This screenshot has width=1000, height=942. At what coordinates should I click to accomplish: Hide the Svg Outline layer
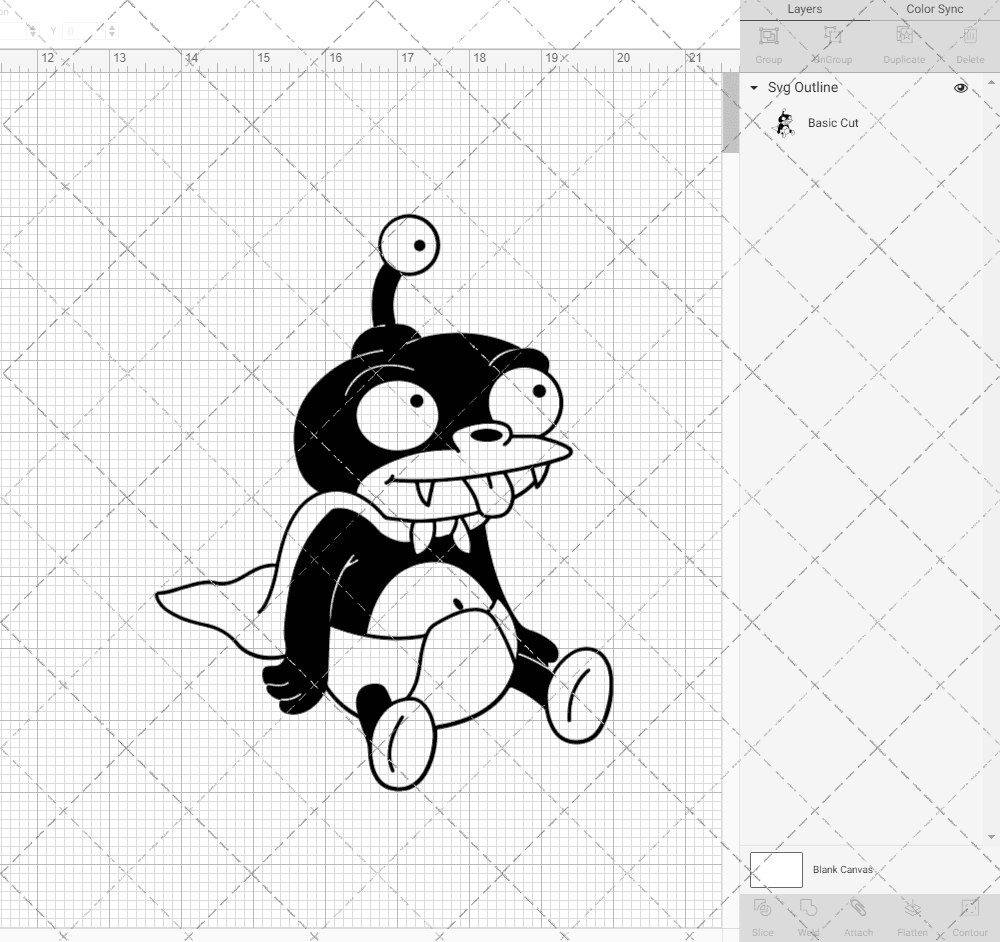pos(960,88)
